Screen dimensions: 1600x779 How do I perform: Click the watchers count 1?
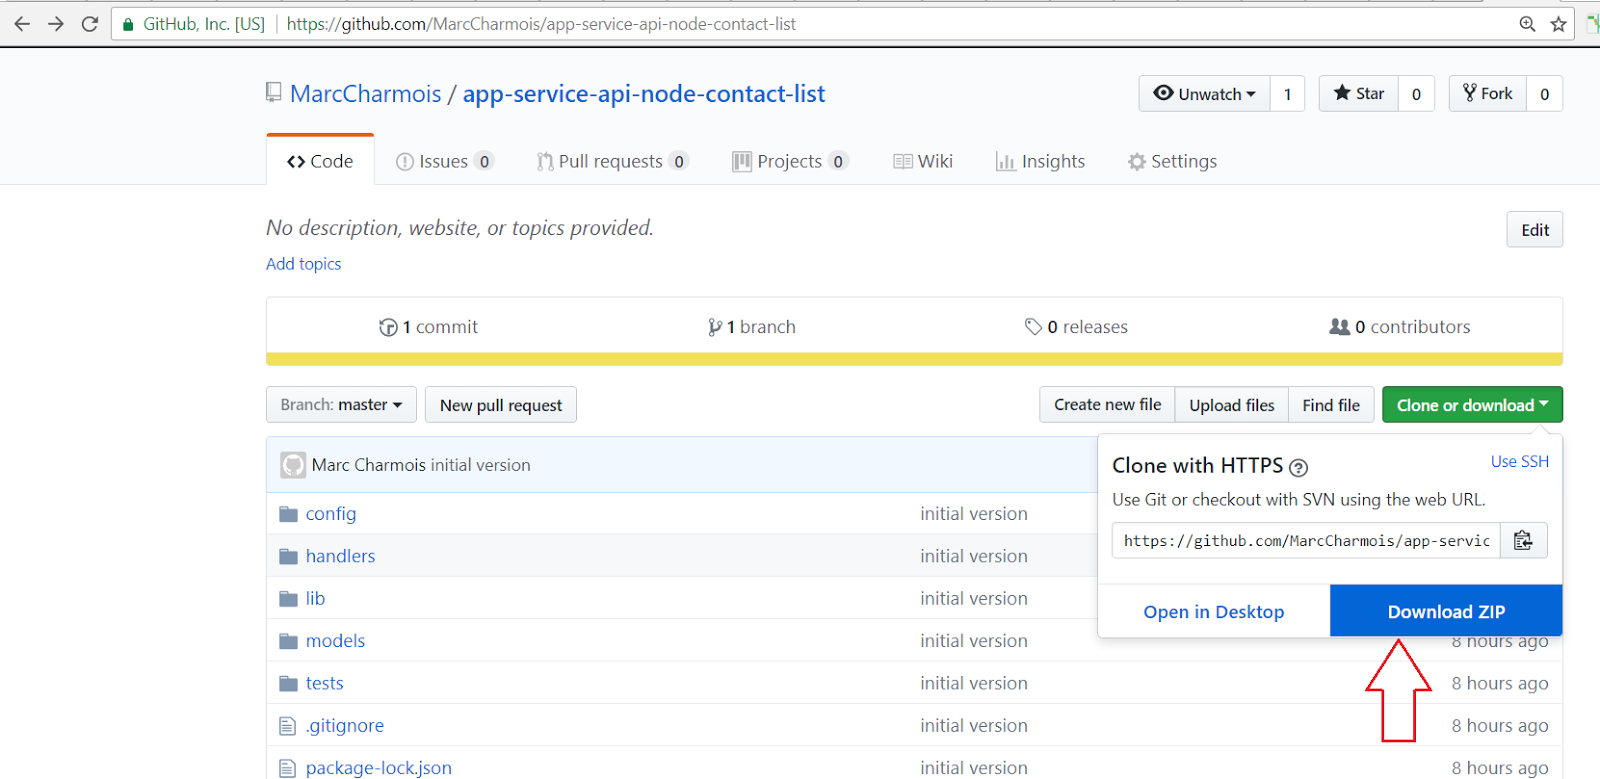(1287, 94)
